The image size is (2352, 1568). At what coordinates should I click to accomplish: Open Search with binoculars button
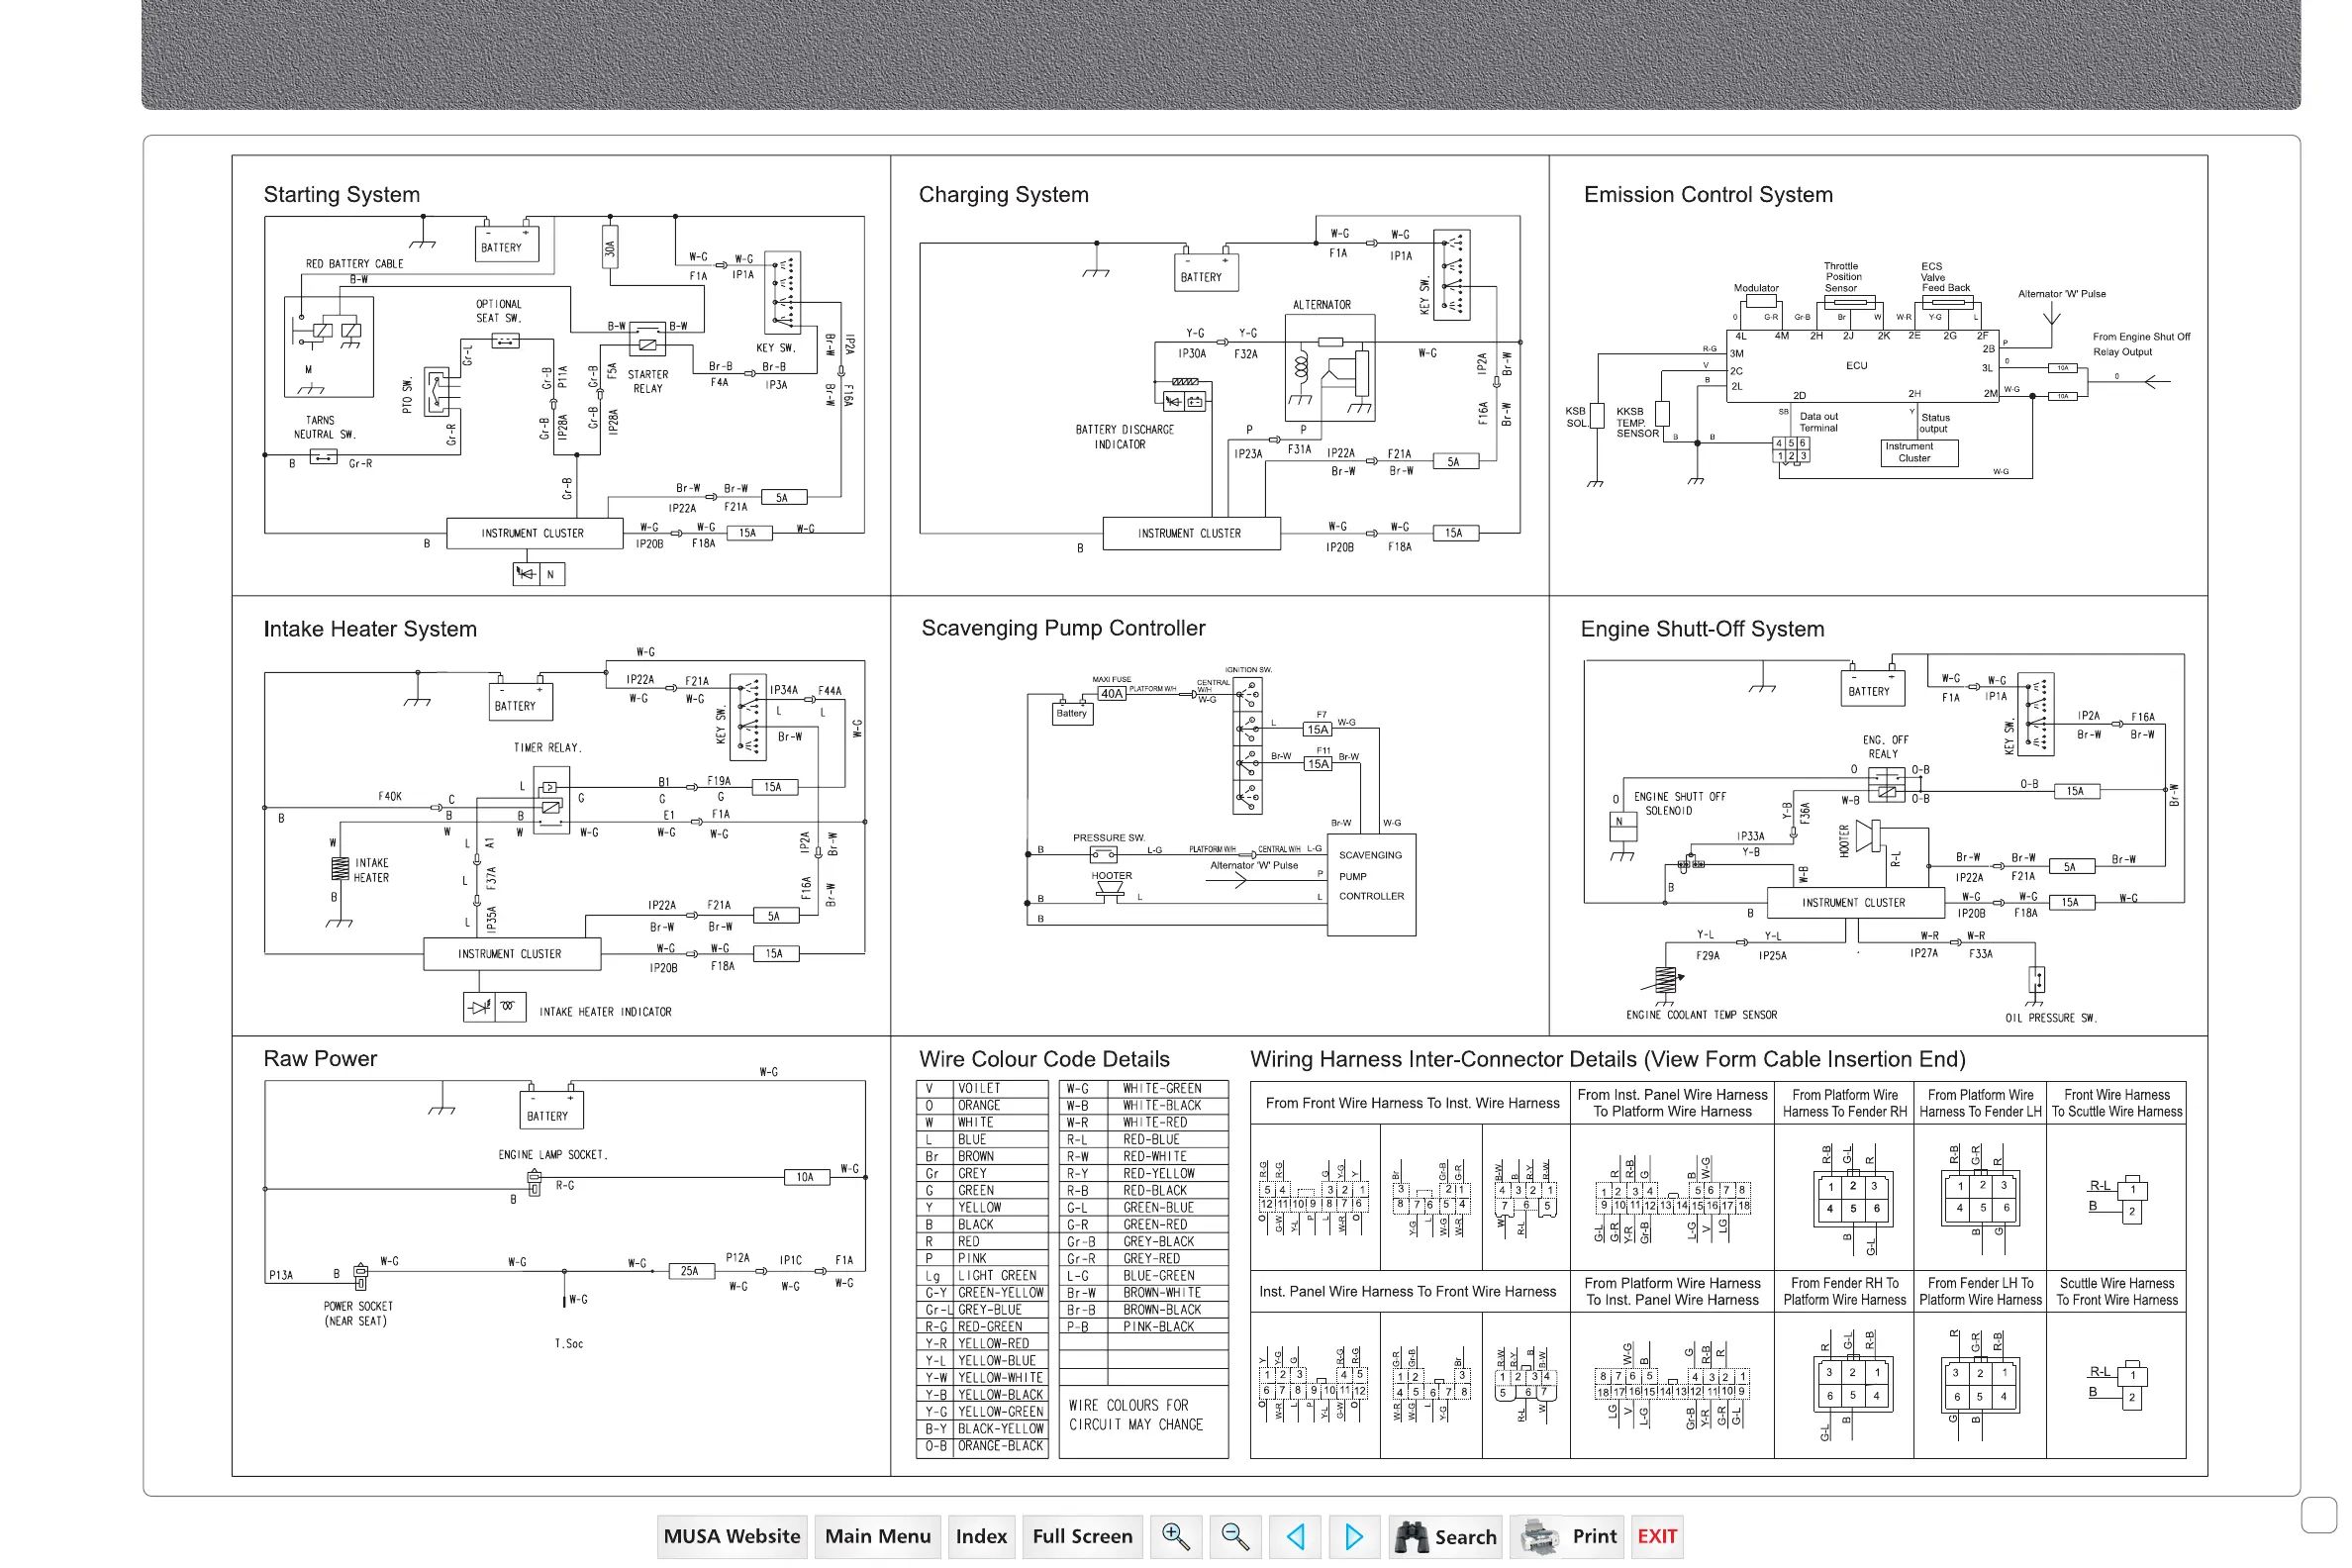pyautogui.click(x=1445, y=1536)
